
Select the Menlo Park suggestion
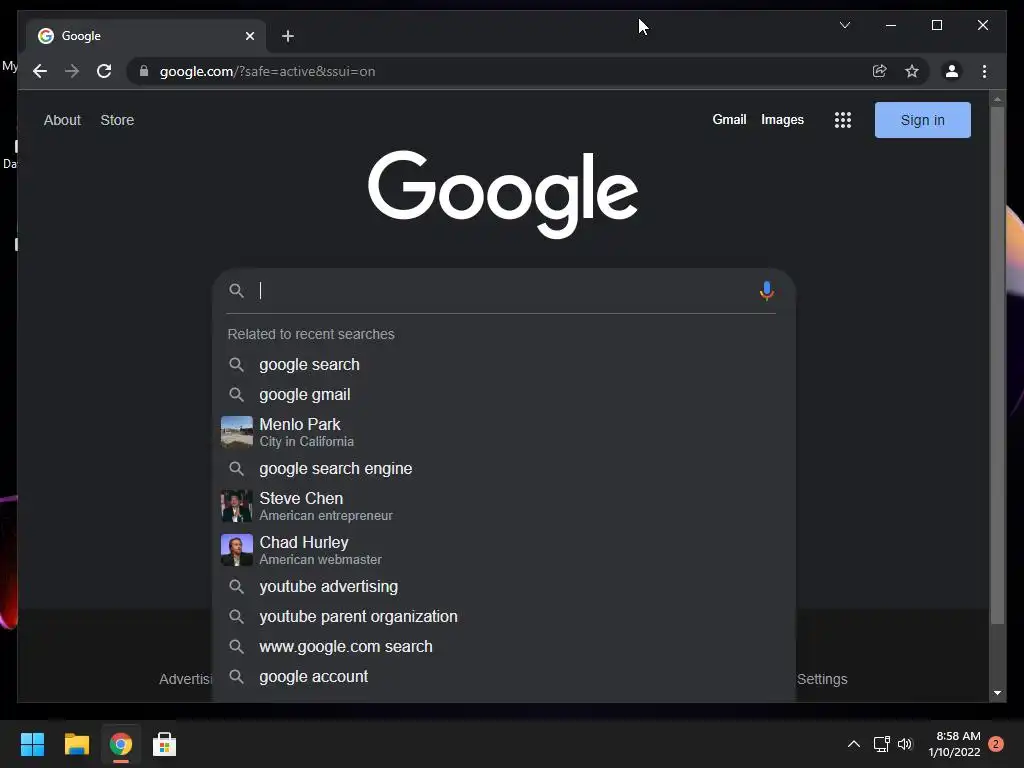click(x=504, y=432)
